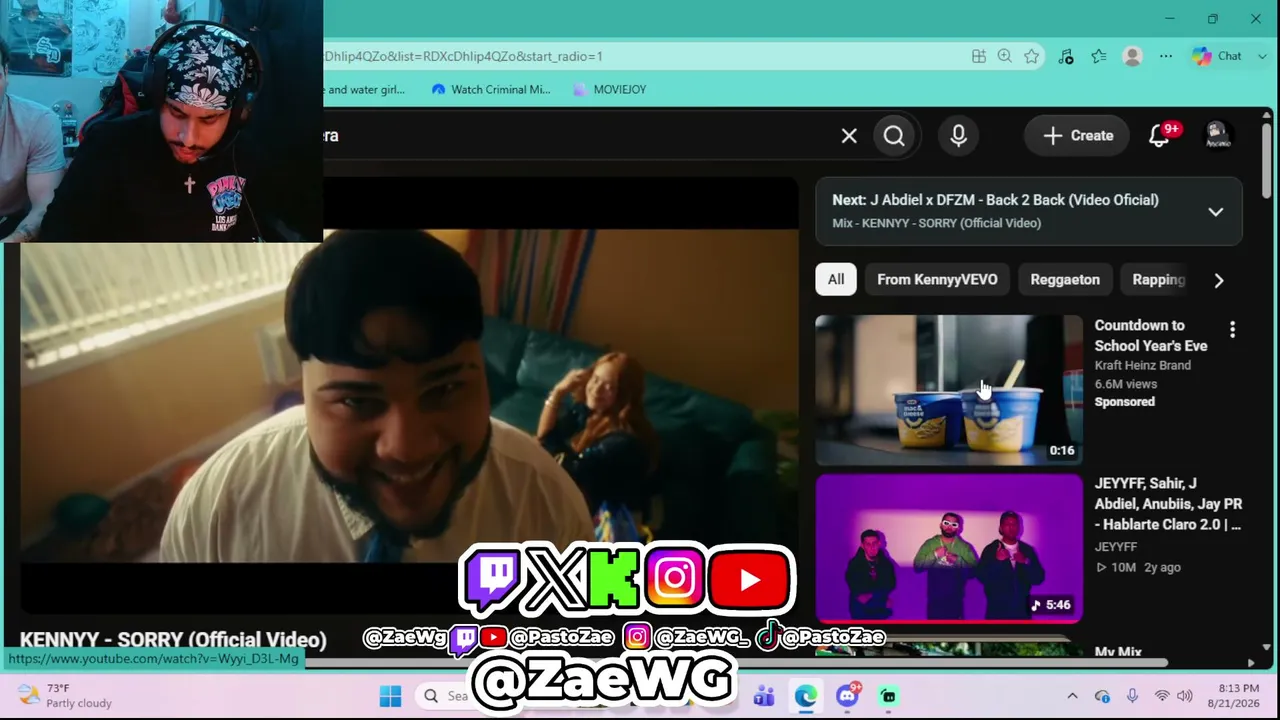
Task: Click the JEYYFF channel name
Action: click(x=1116, y=547)
